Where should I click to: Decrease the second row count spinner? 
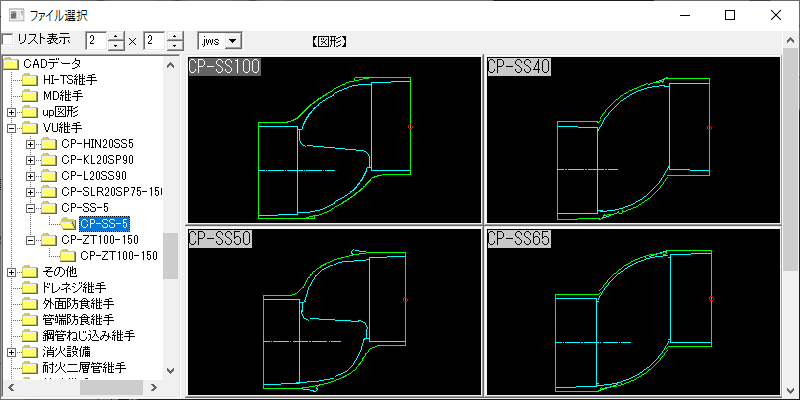pyautogui.click(x=176, y=45)
